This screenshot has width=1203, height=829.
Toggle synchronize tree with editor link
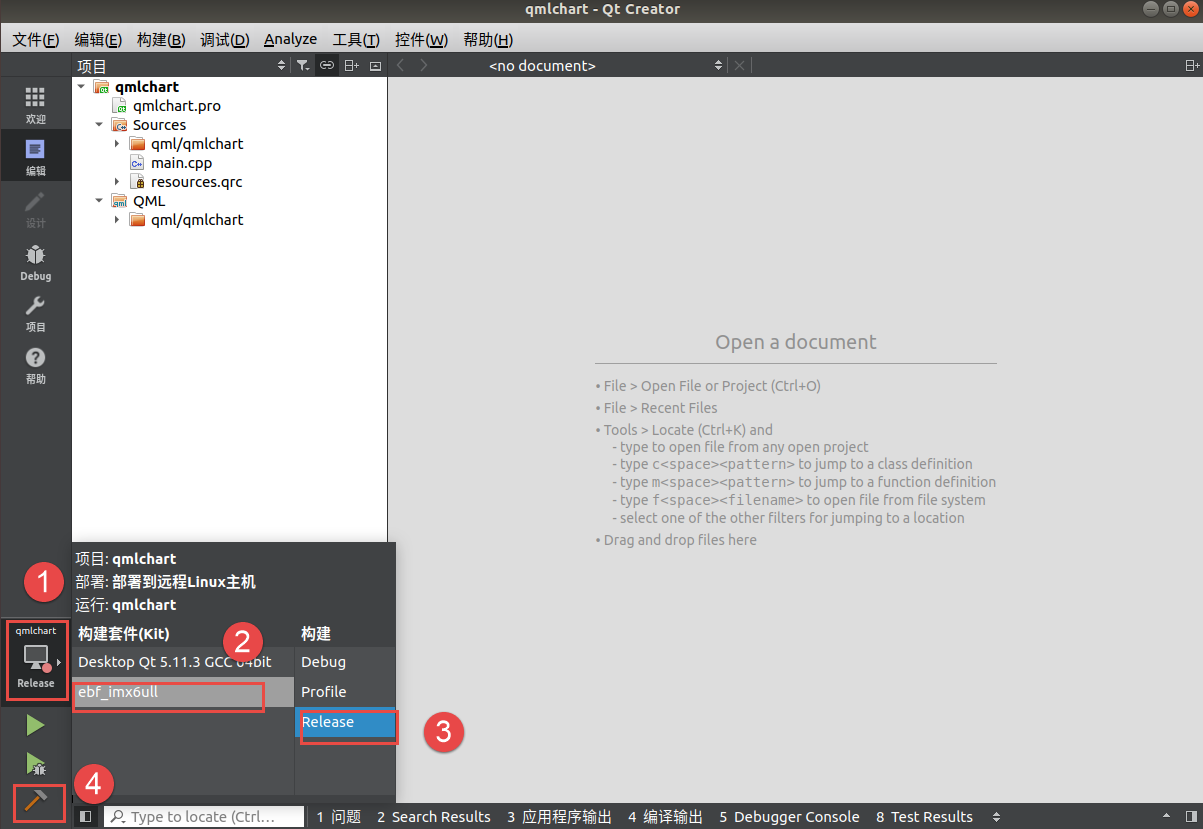(327, 66)
